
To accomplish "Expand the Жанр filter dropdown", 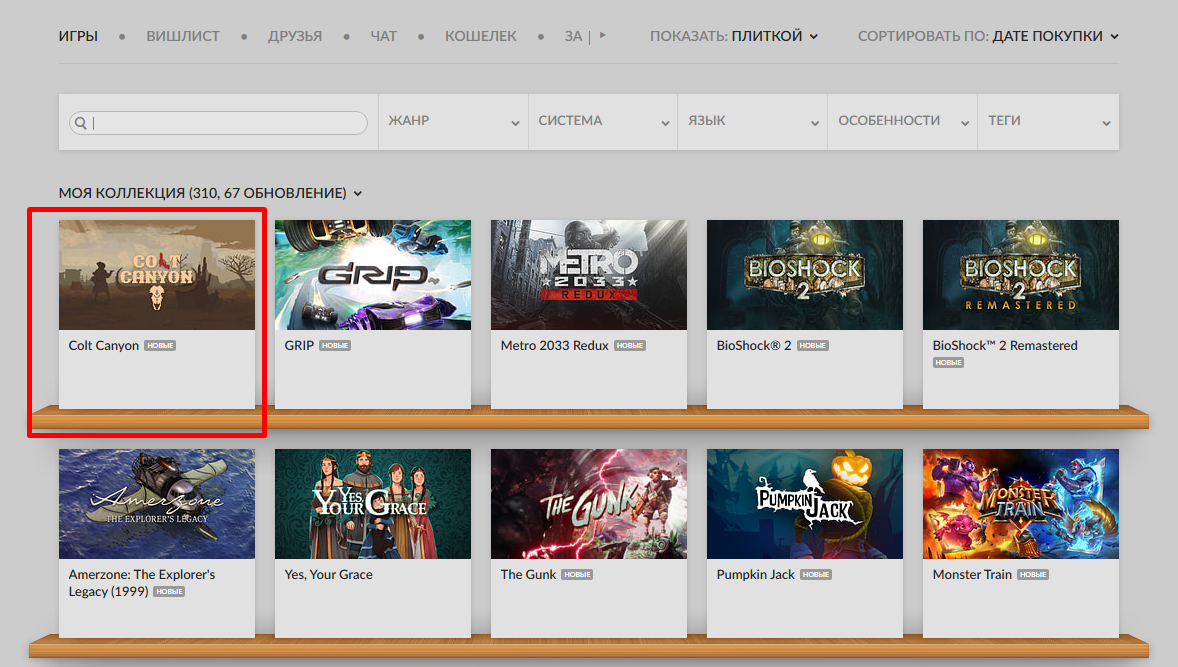I will [x=453, y=121].
